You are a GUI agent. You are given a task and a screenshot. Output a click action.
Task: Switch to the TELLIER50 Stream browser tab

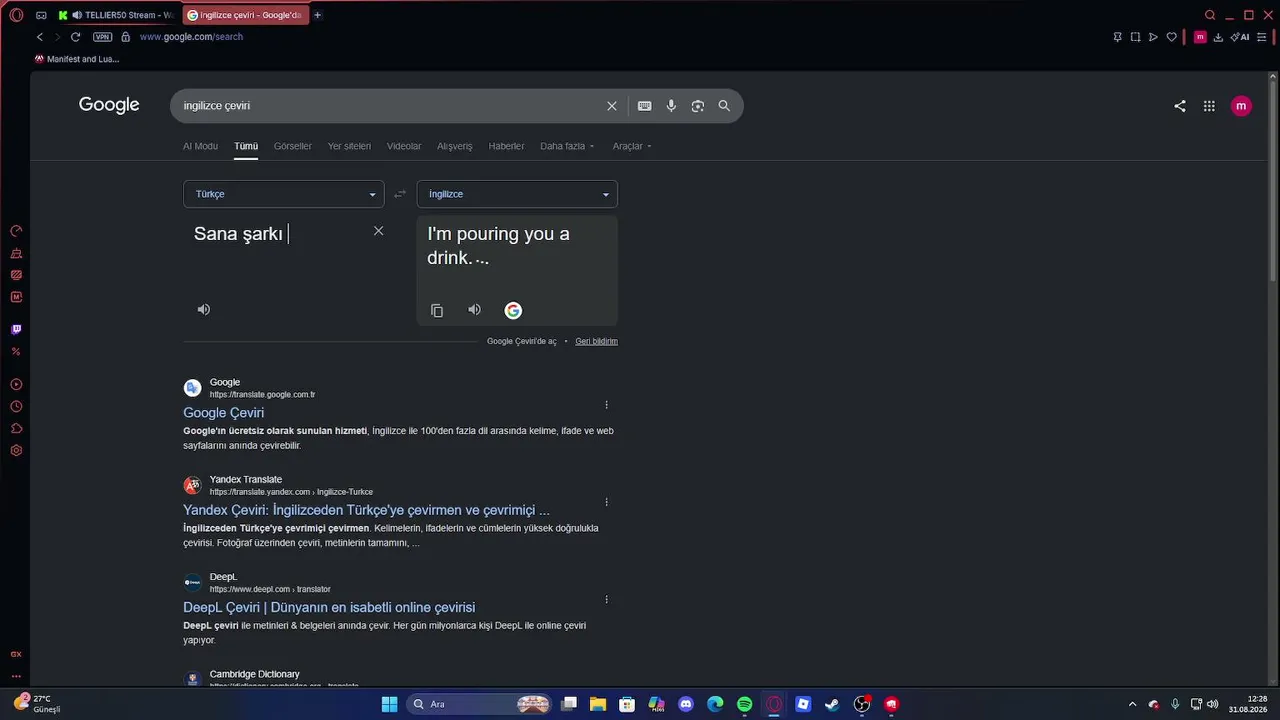115,15
